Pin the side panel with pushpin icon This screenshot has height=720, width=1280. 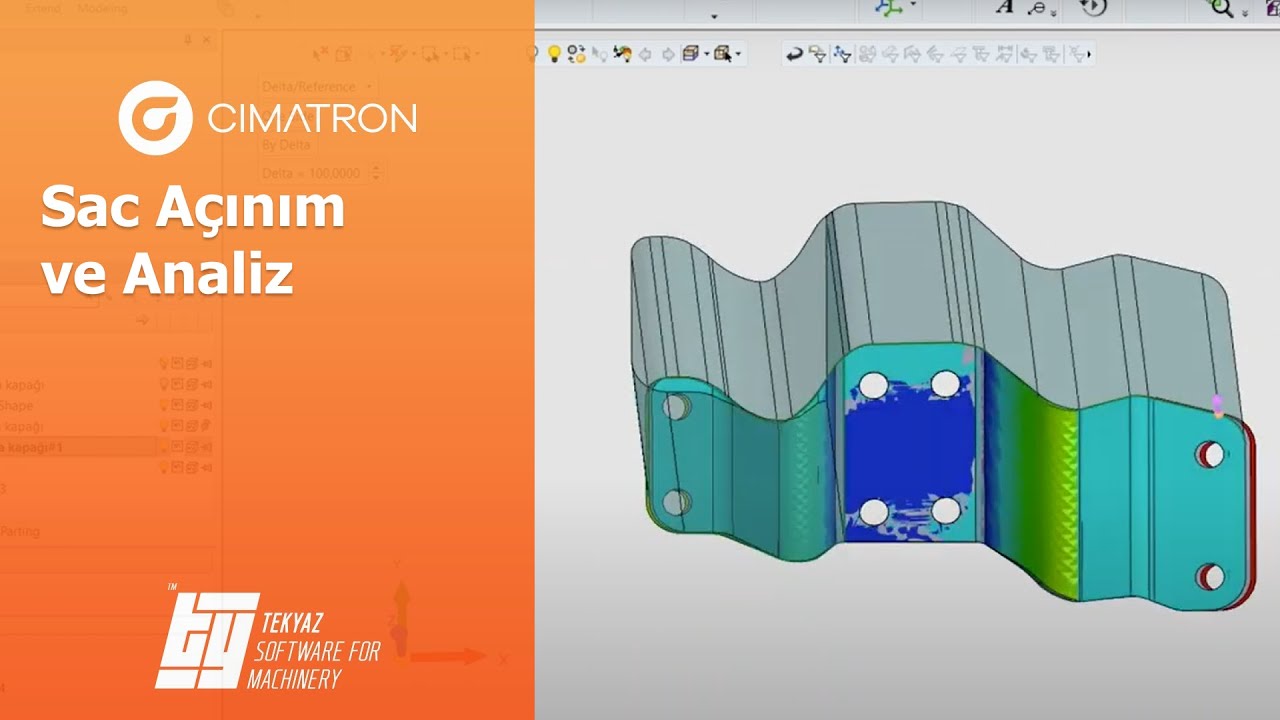188,40
